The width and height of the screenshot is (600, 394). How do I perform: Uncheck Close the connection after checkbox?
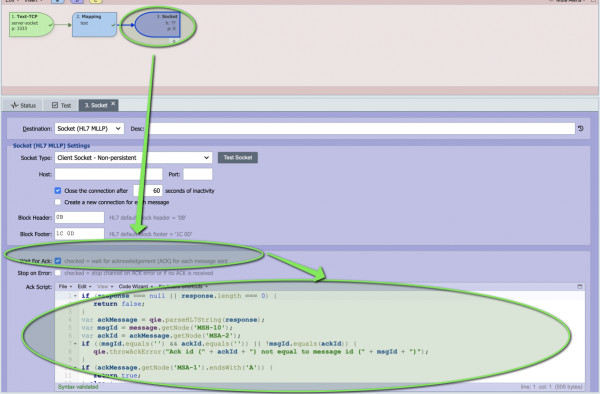click(x=58, y=190)
